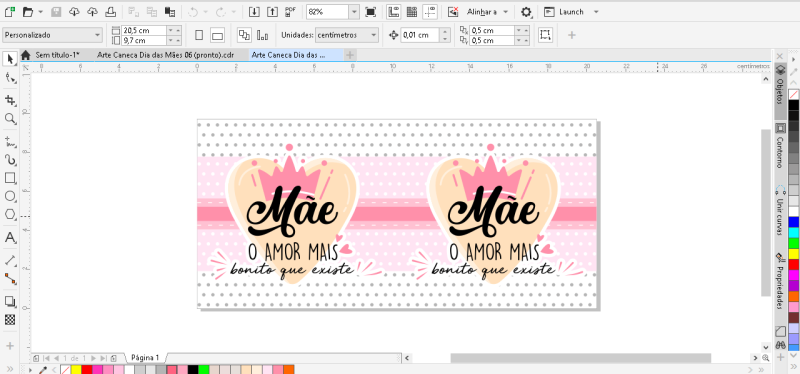This screenshot has height=374, width=800.
Task: Open the Options gear
Action: [526, 12]
